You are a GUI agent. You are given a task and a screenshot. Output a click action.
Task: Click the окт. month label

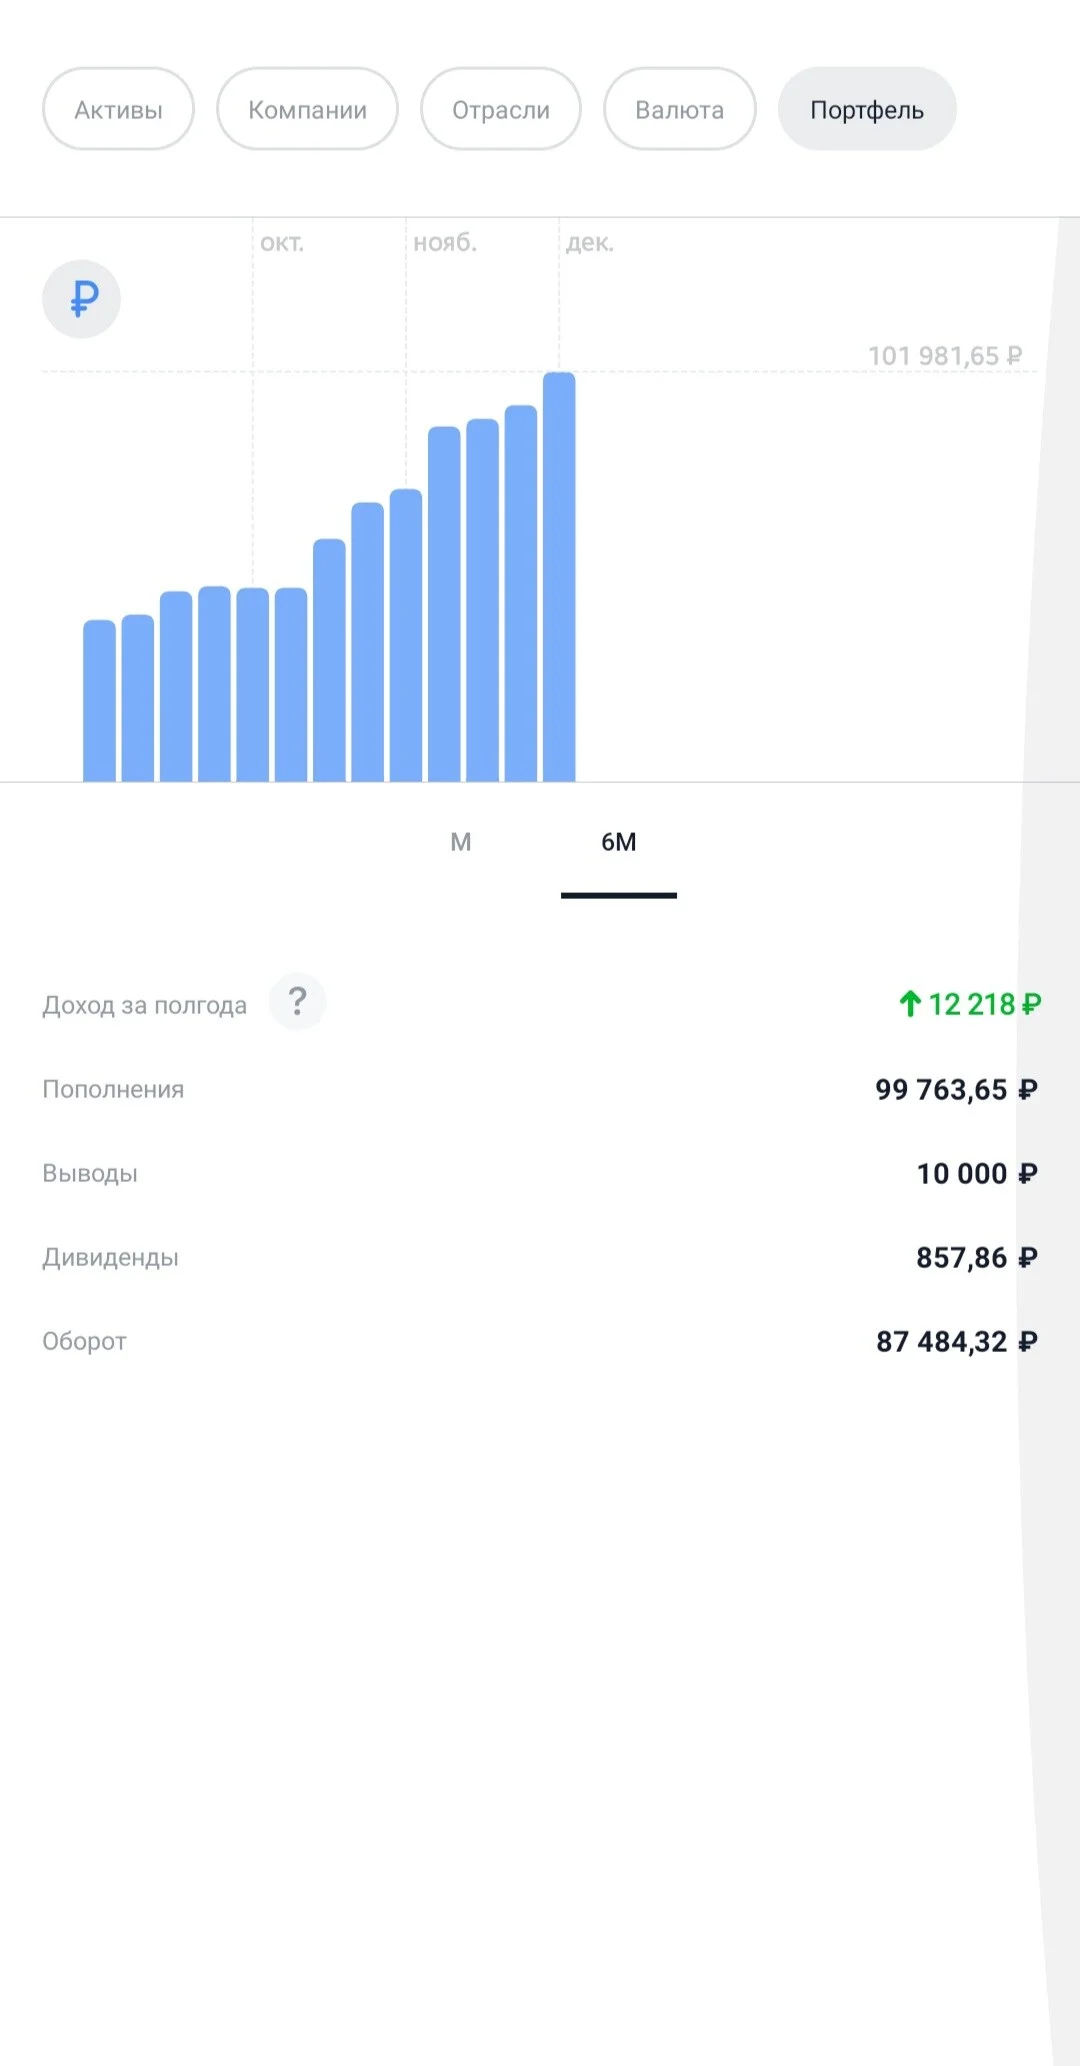click(x=282, y=243)
